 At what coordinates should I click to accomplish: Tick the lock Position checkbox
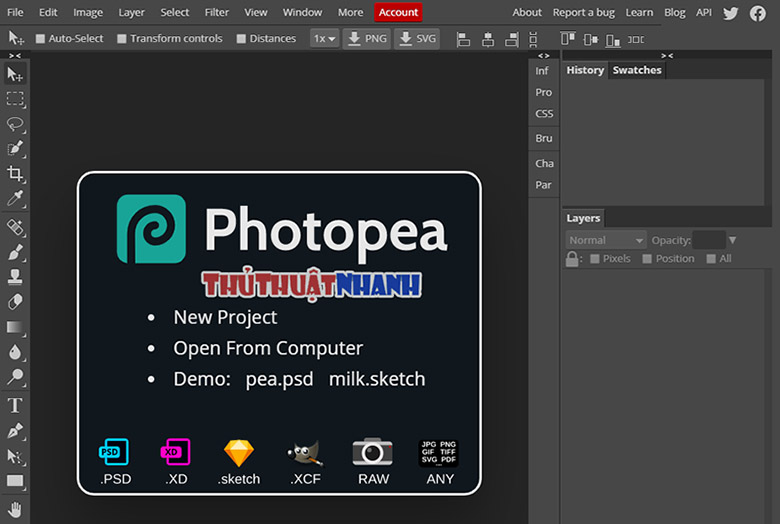(647, 259)
